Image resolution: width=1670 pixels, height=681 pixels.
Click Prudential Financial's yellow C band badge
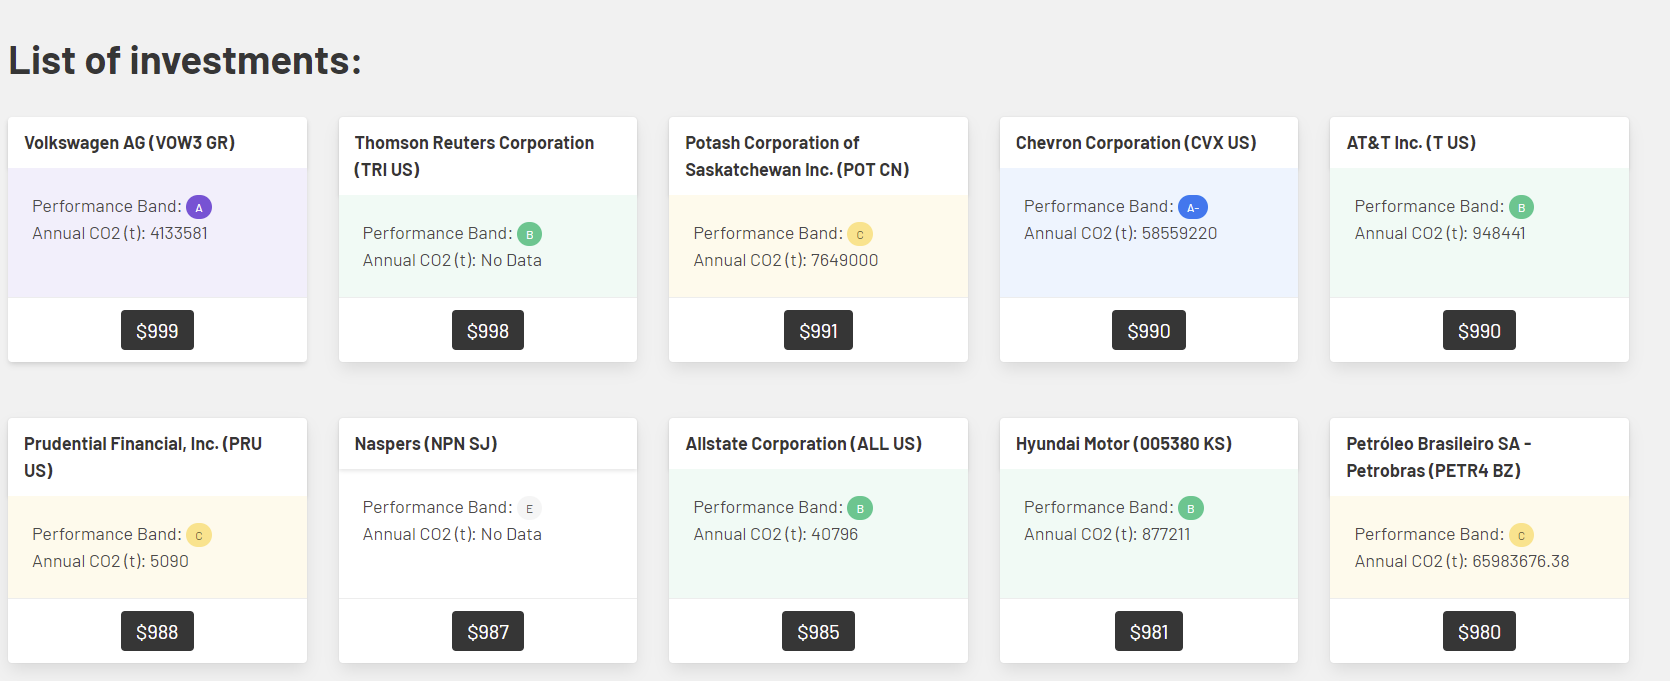tap(199, 535)
